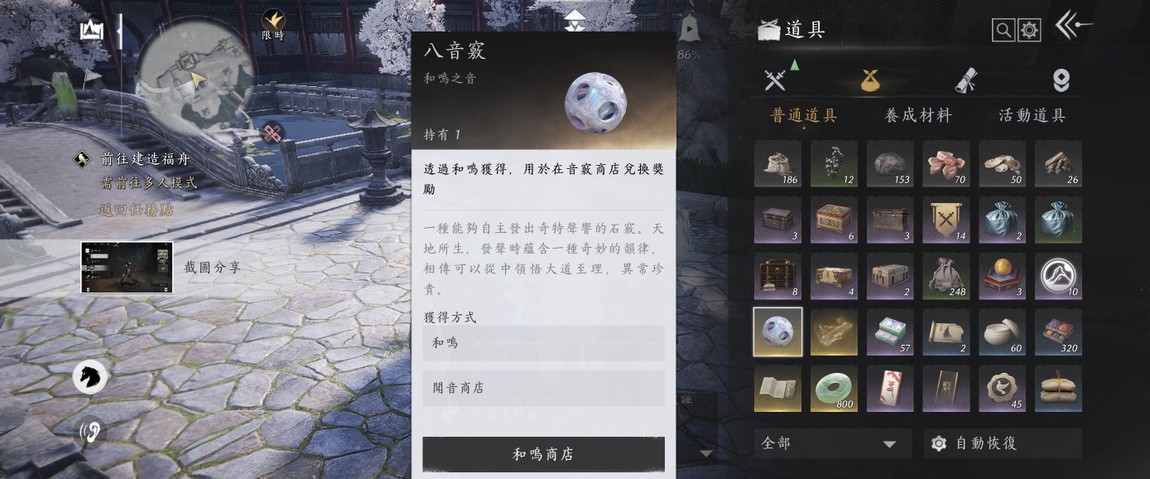Select the banner item with 14 count
This screenshot has width=1150, height=479.
click(947, 219)
